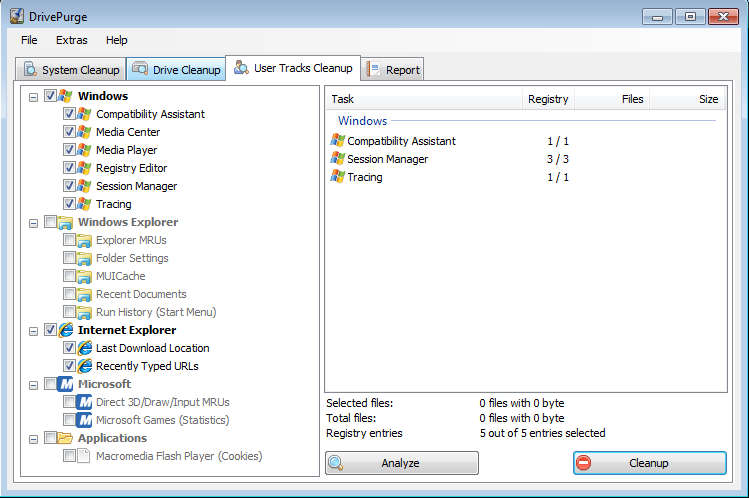
Task: Click the folder icon beside Explorer MRUs
Action: [84, 241]
